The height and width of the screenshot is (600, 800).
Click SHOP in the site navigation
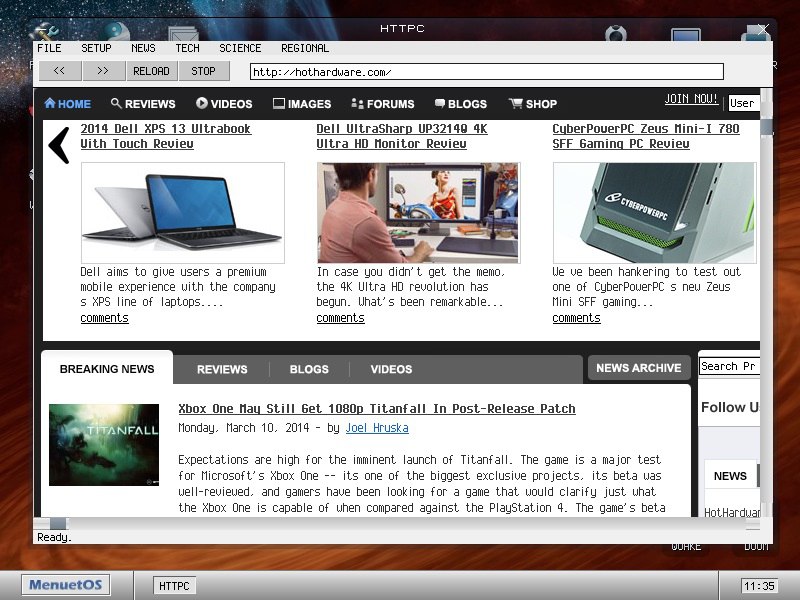[x=541, y=104]
